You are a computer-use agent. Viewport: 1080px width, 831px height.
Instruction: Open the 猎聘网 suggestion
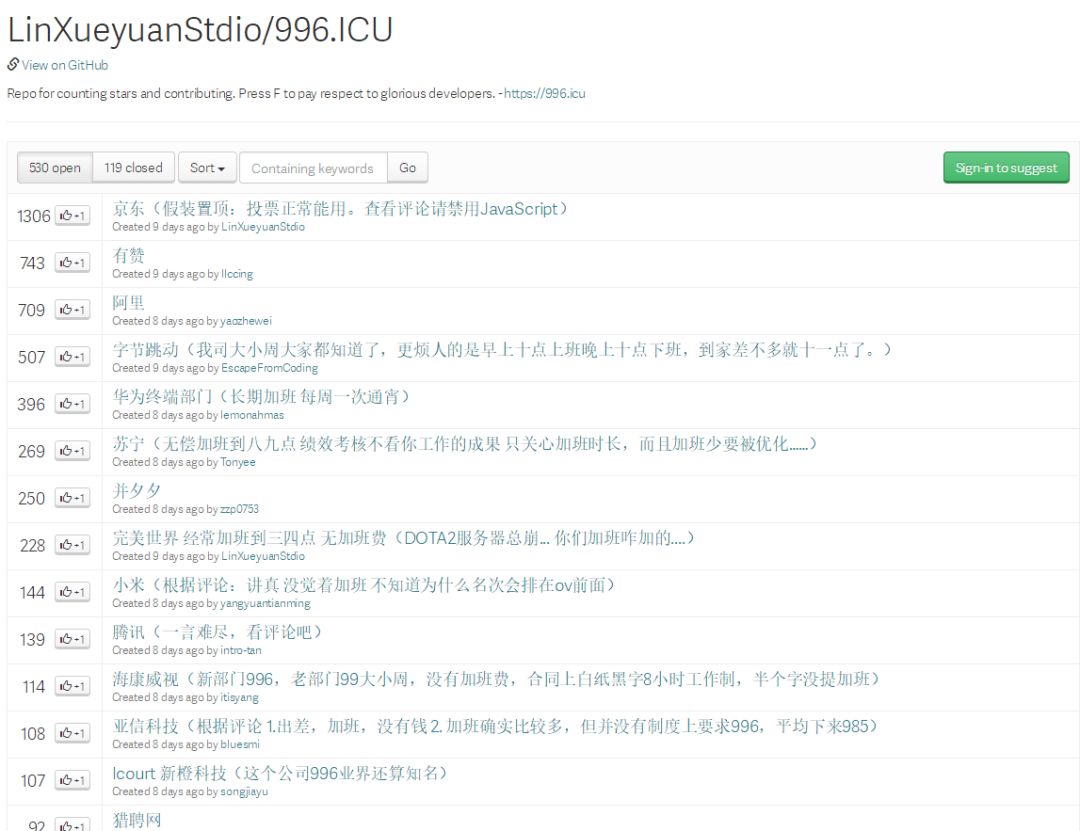(137, 820)
